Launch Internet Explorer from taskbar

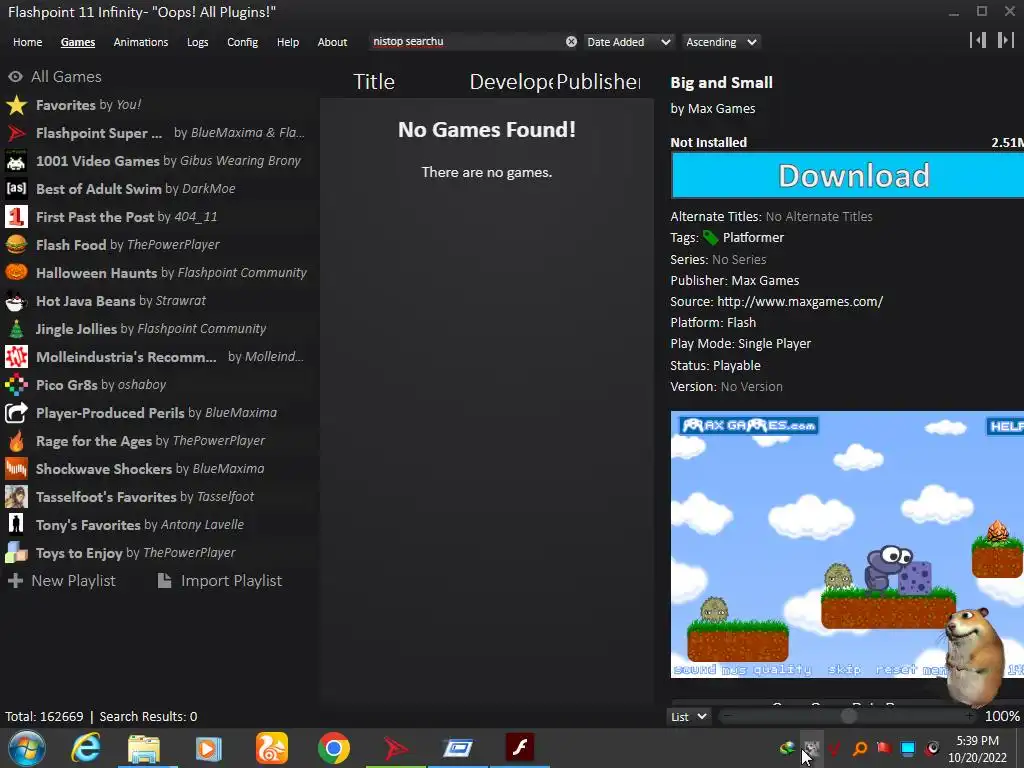coord(86,748)
